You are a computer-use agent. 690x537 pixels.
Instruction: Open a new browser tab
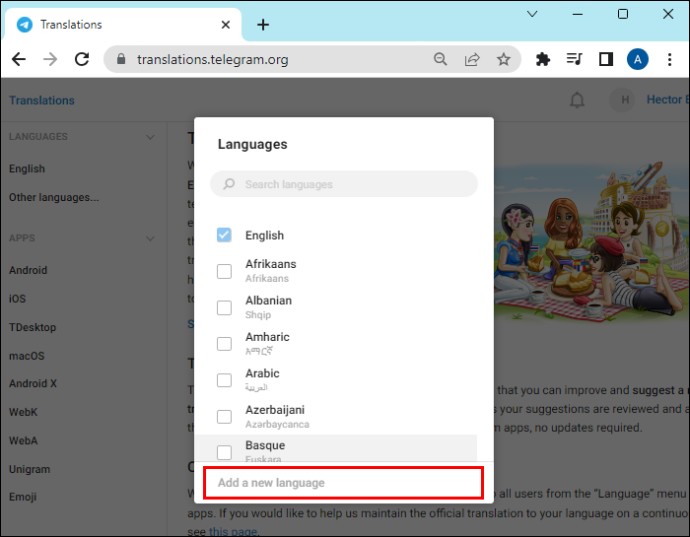(263, 25)
